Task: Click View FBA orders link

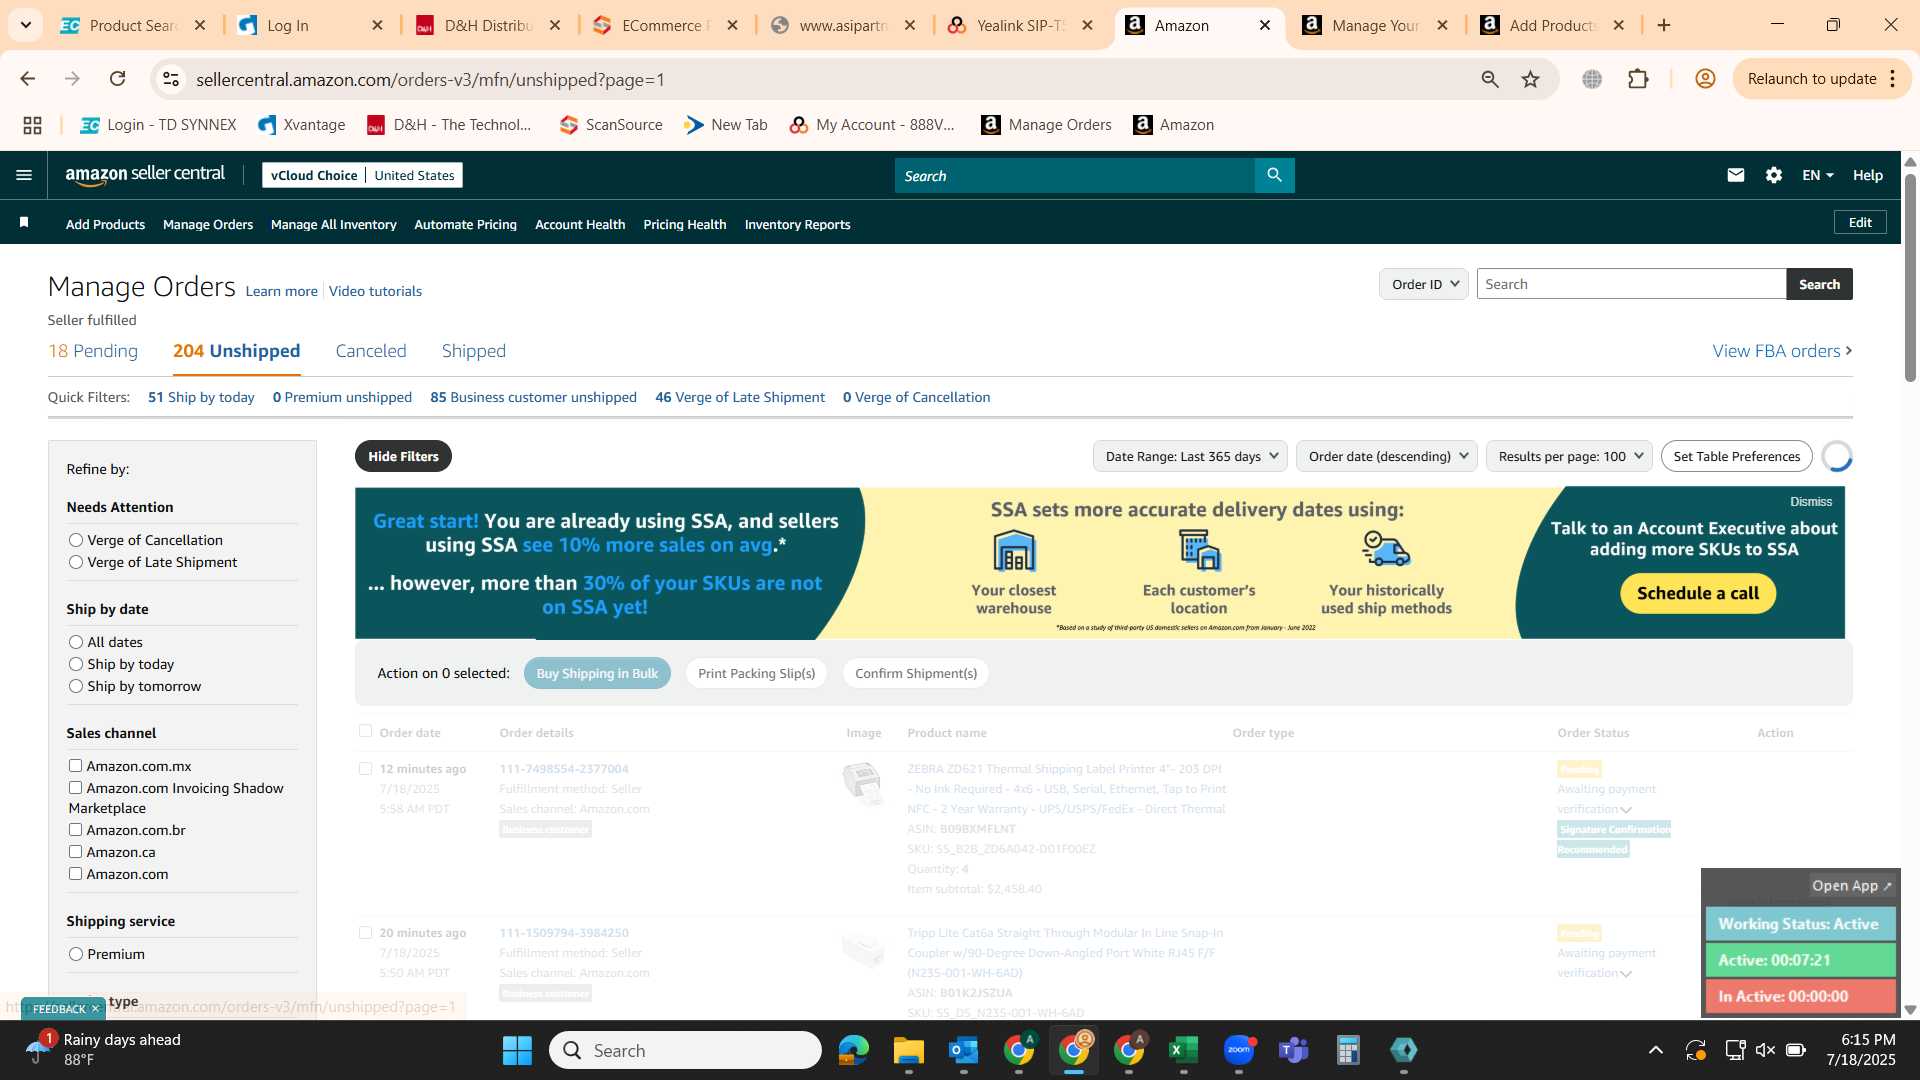Action: pyautogui.click(x=1782, y=351)
